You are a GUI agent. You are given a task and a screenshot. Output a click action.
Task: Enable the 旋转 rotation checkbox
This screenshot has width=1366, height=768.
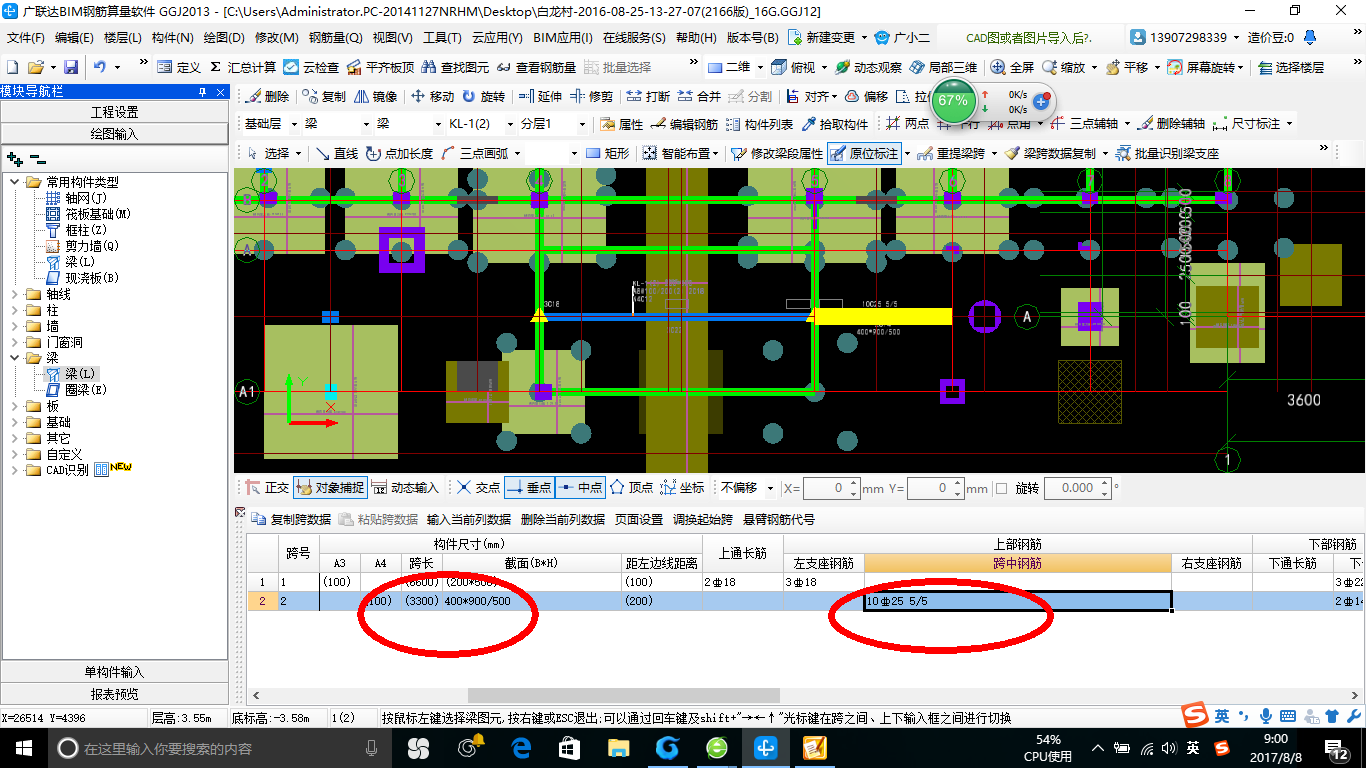click(x=1001, y=489)
